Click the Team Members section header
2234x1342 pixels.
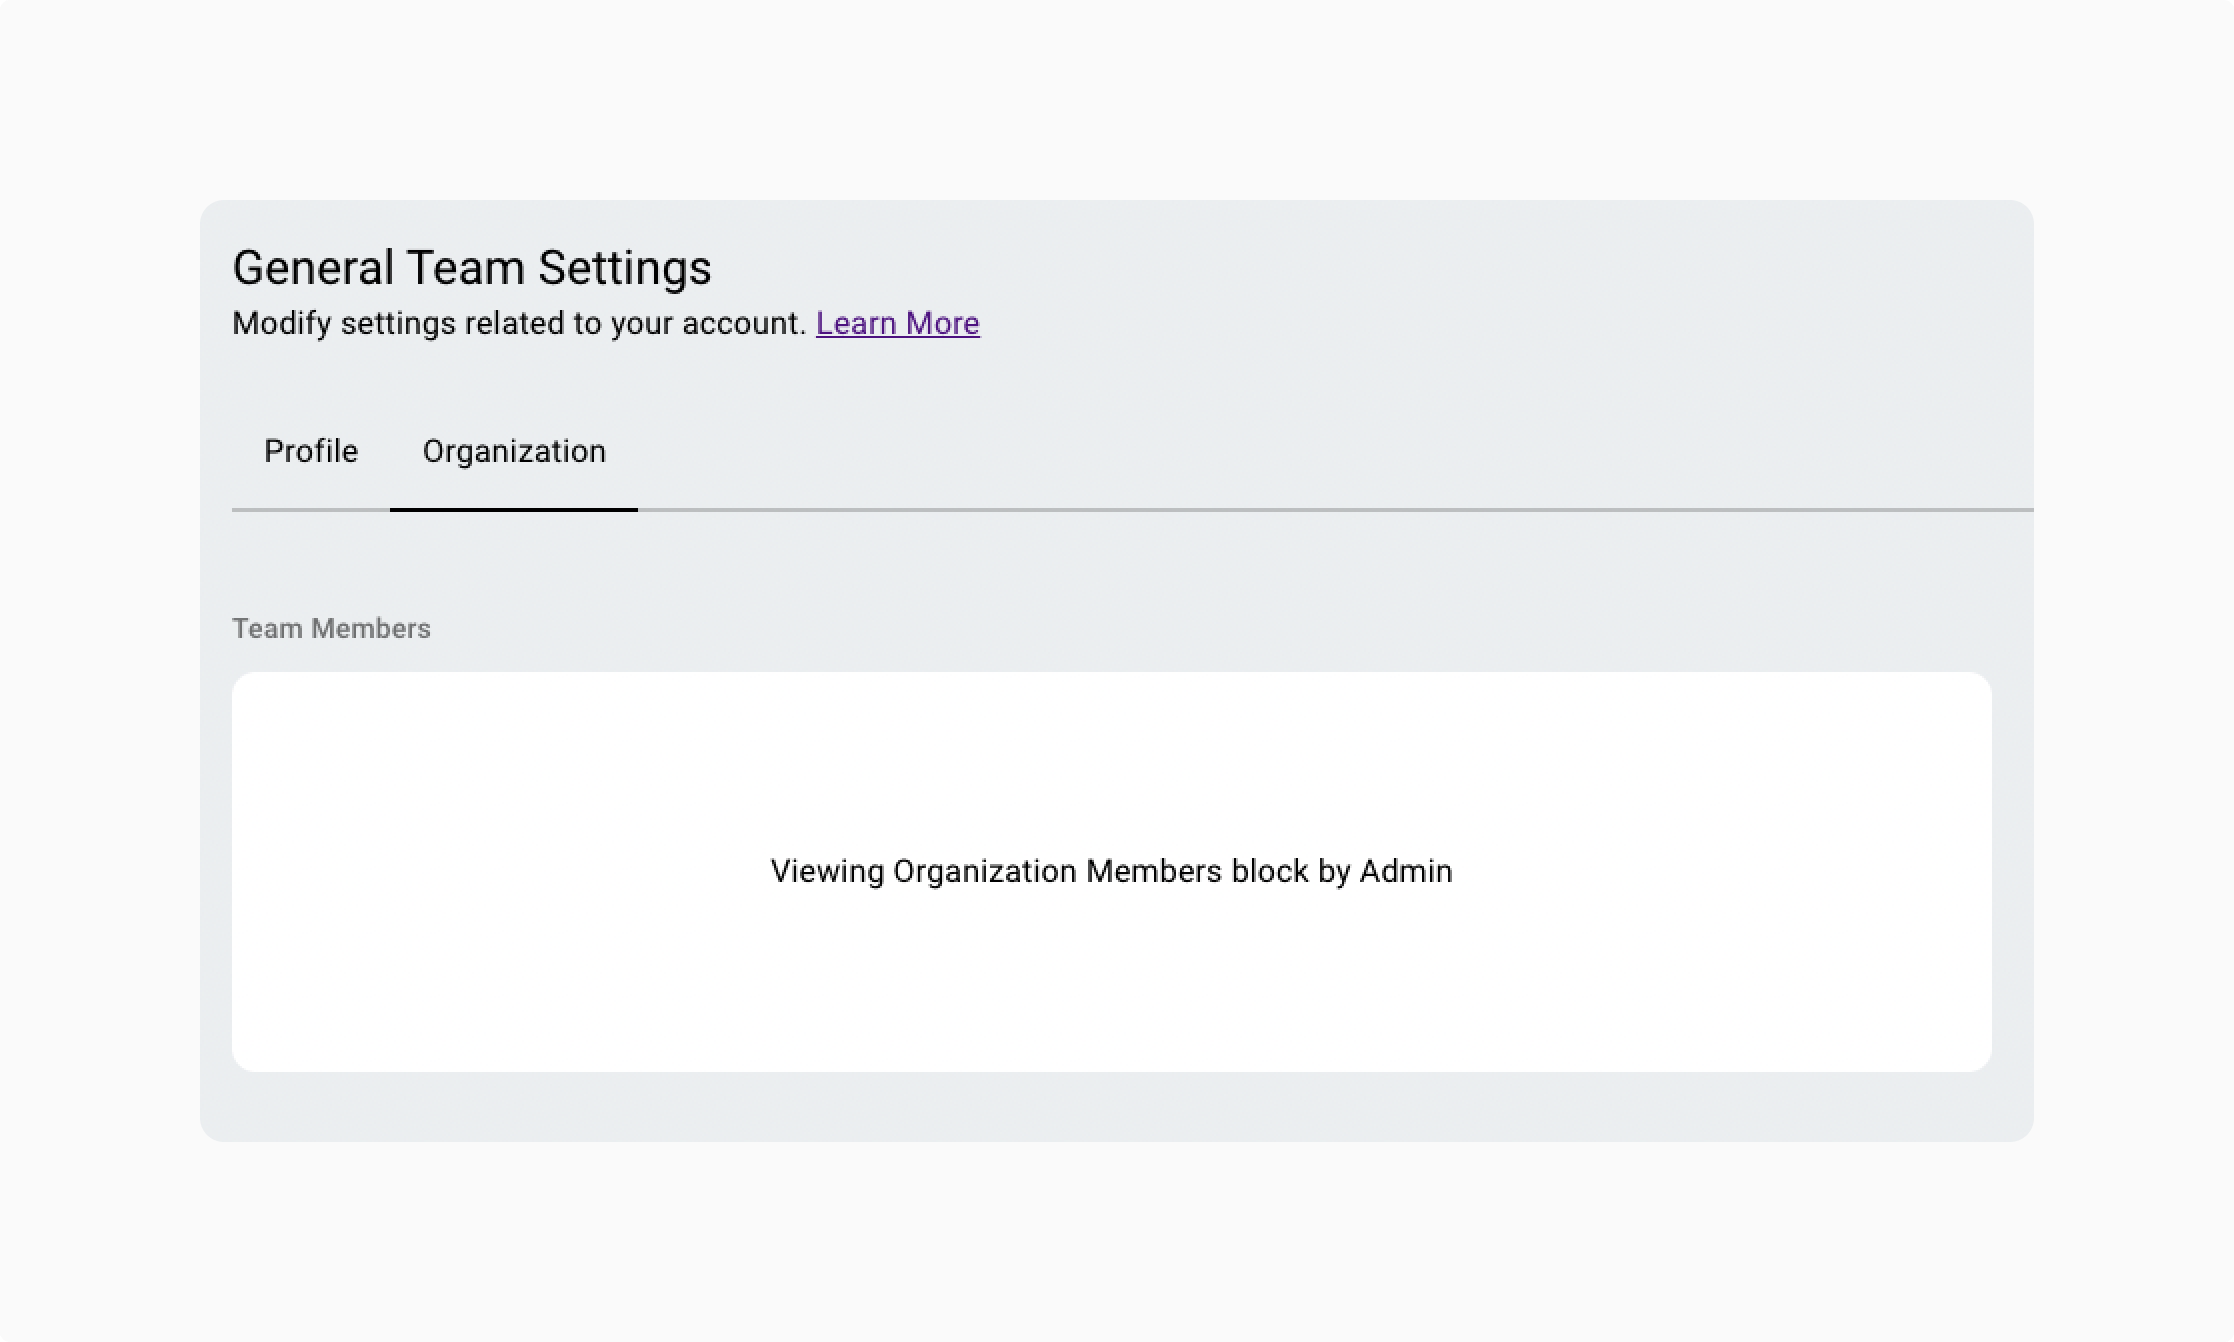(330, 627)
